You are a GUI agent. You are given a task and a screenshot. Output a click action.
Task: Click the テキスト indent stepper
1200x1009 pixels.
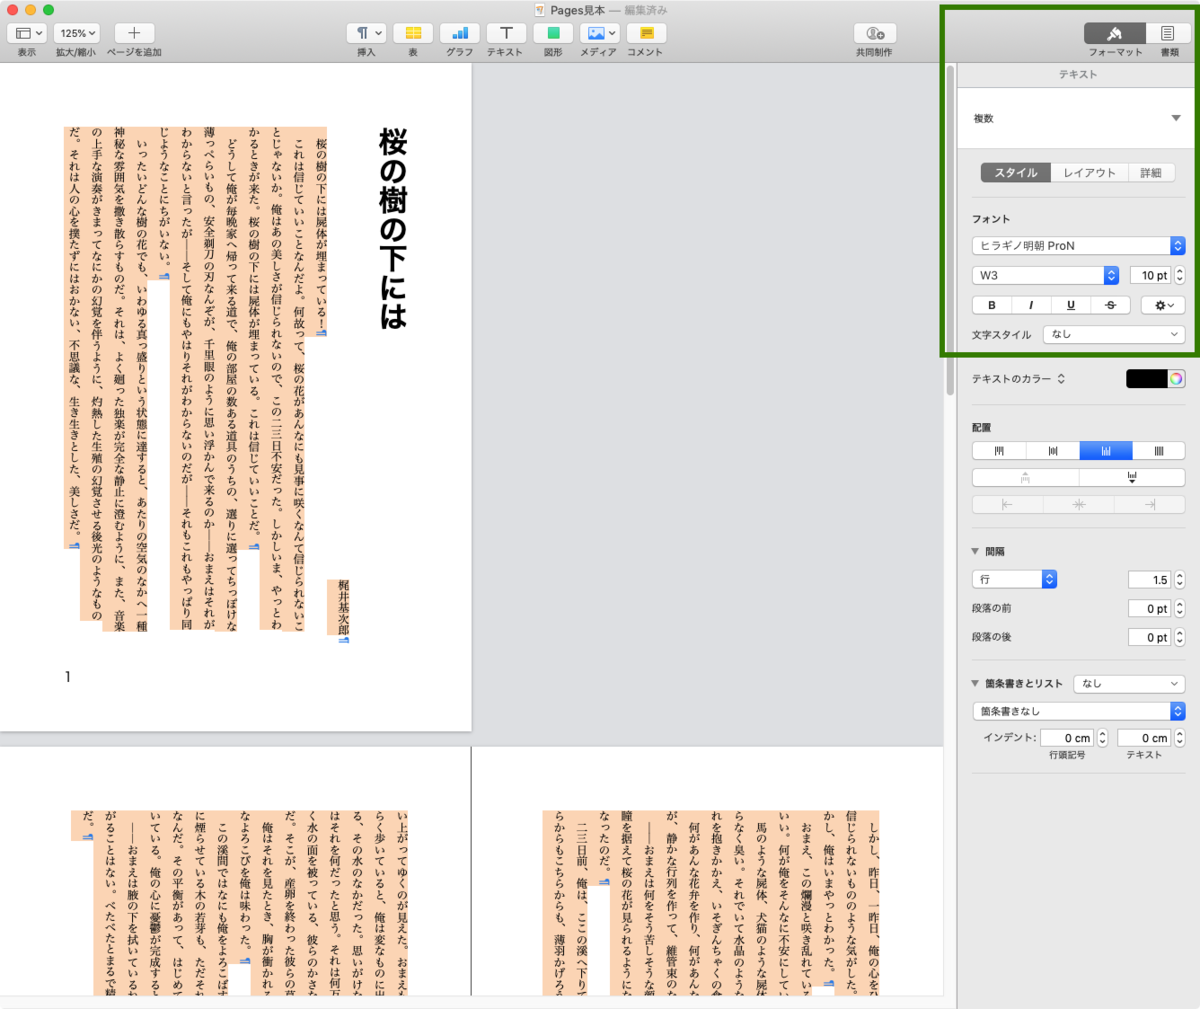pos(1180,738)
